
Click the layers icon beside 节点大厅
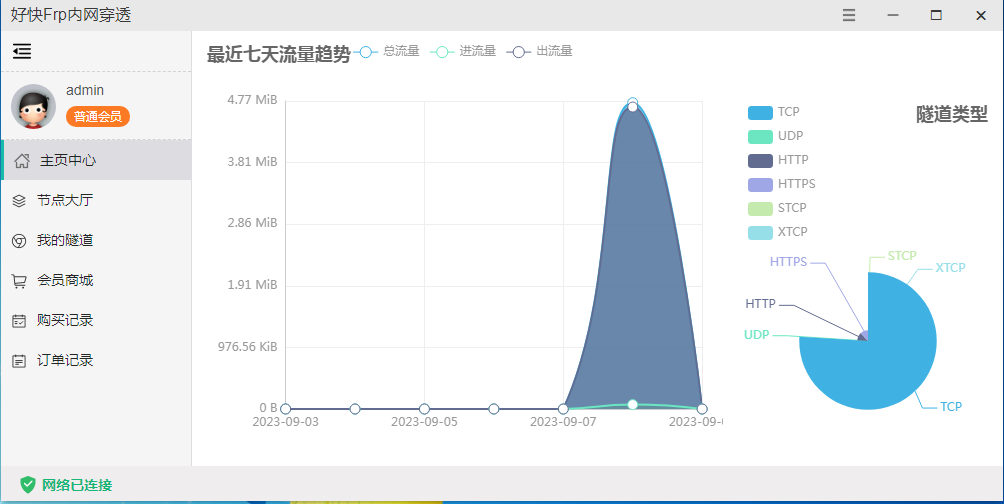click(19, 201)
